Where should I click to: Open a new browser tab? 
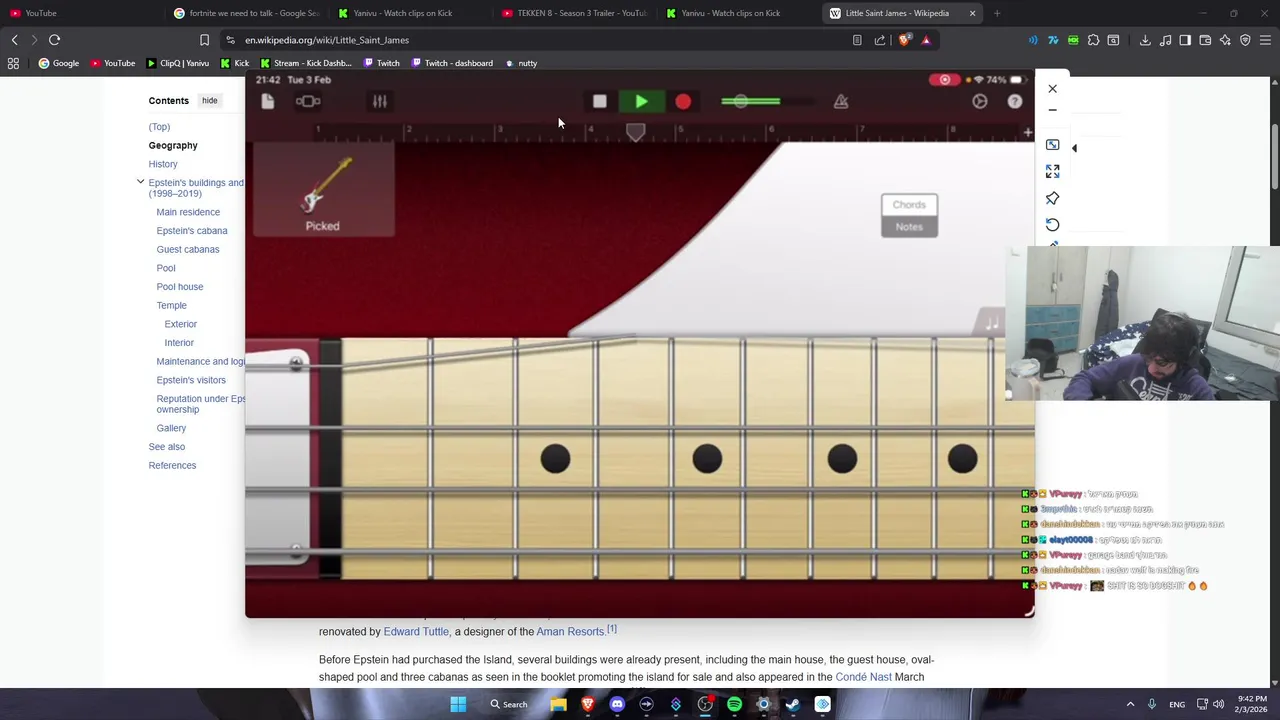997,13
